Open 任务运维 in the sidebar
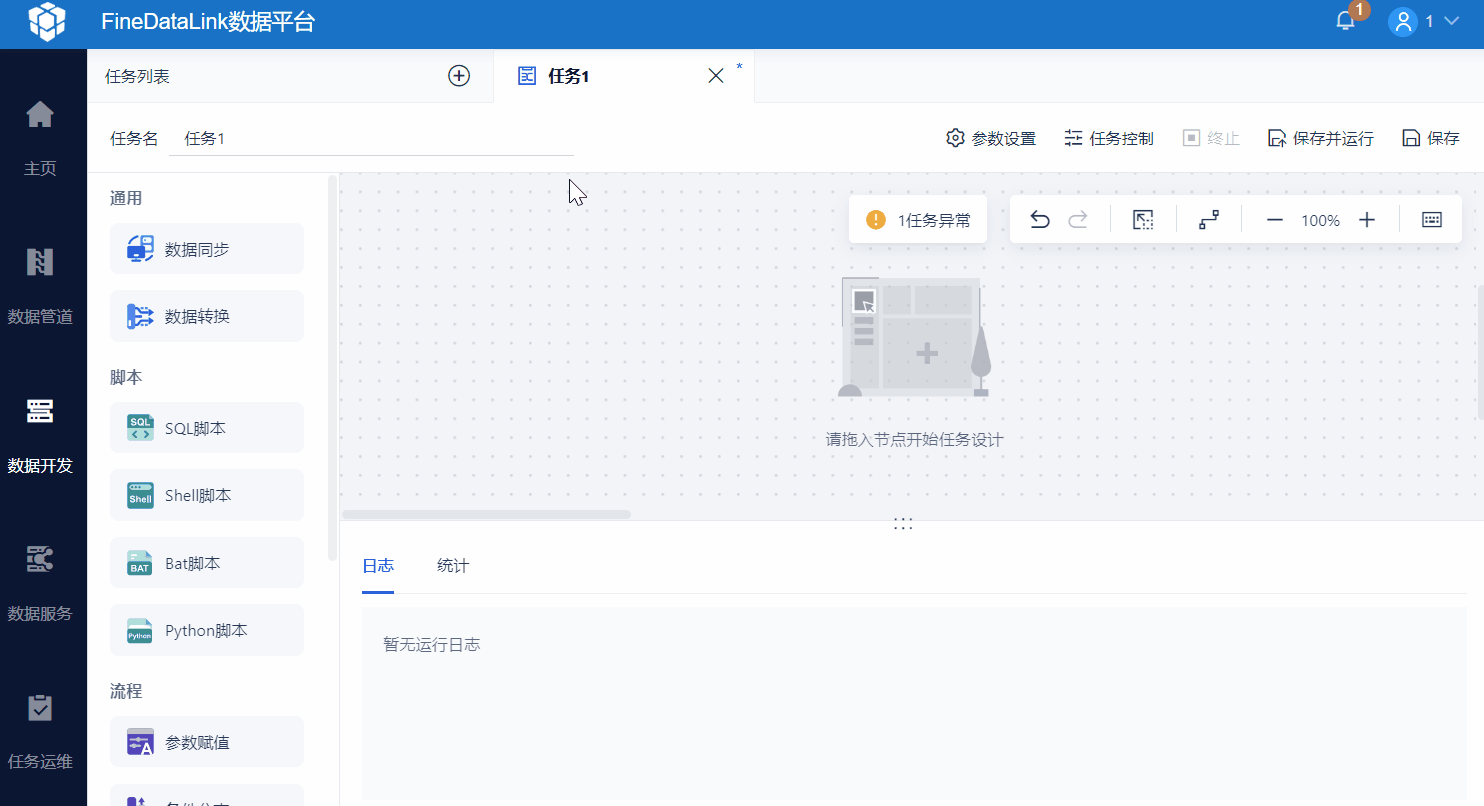 tap(40, 731)
